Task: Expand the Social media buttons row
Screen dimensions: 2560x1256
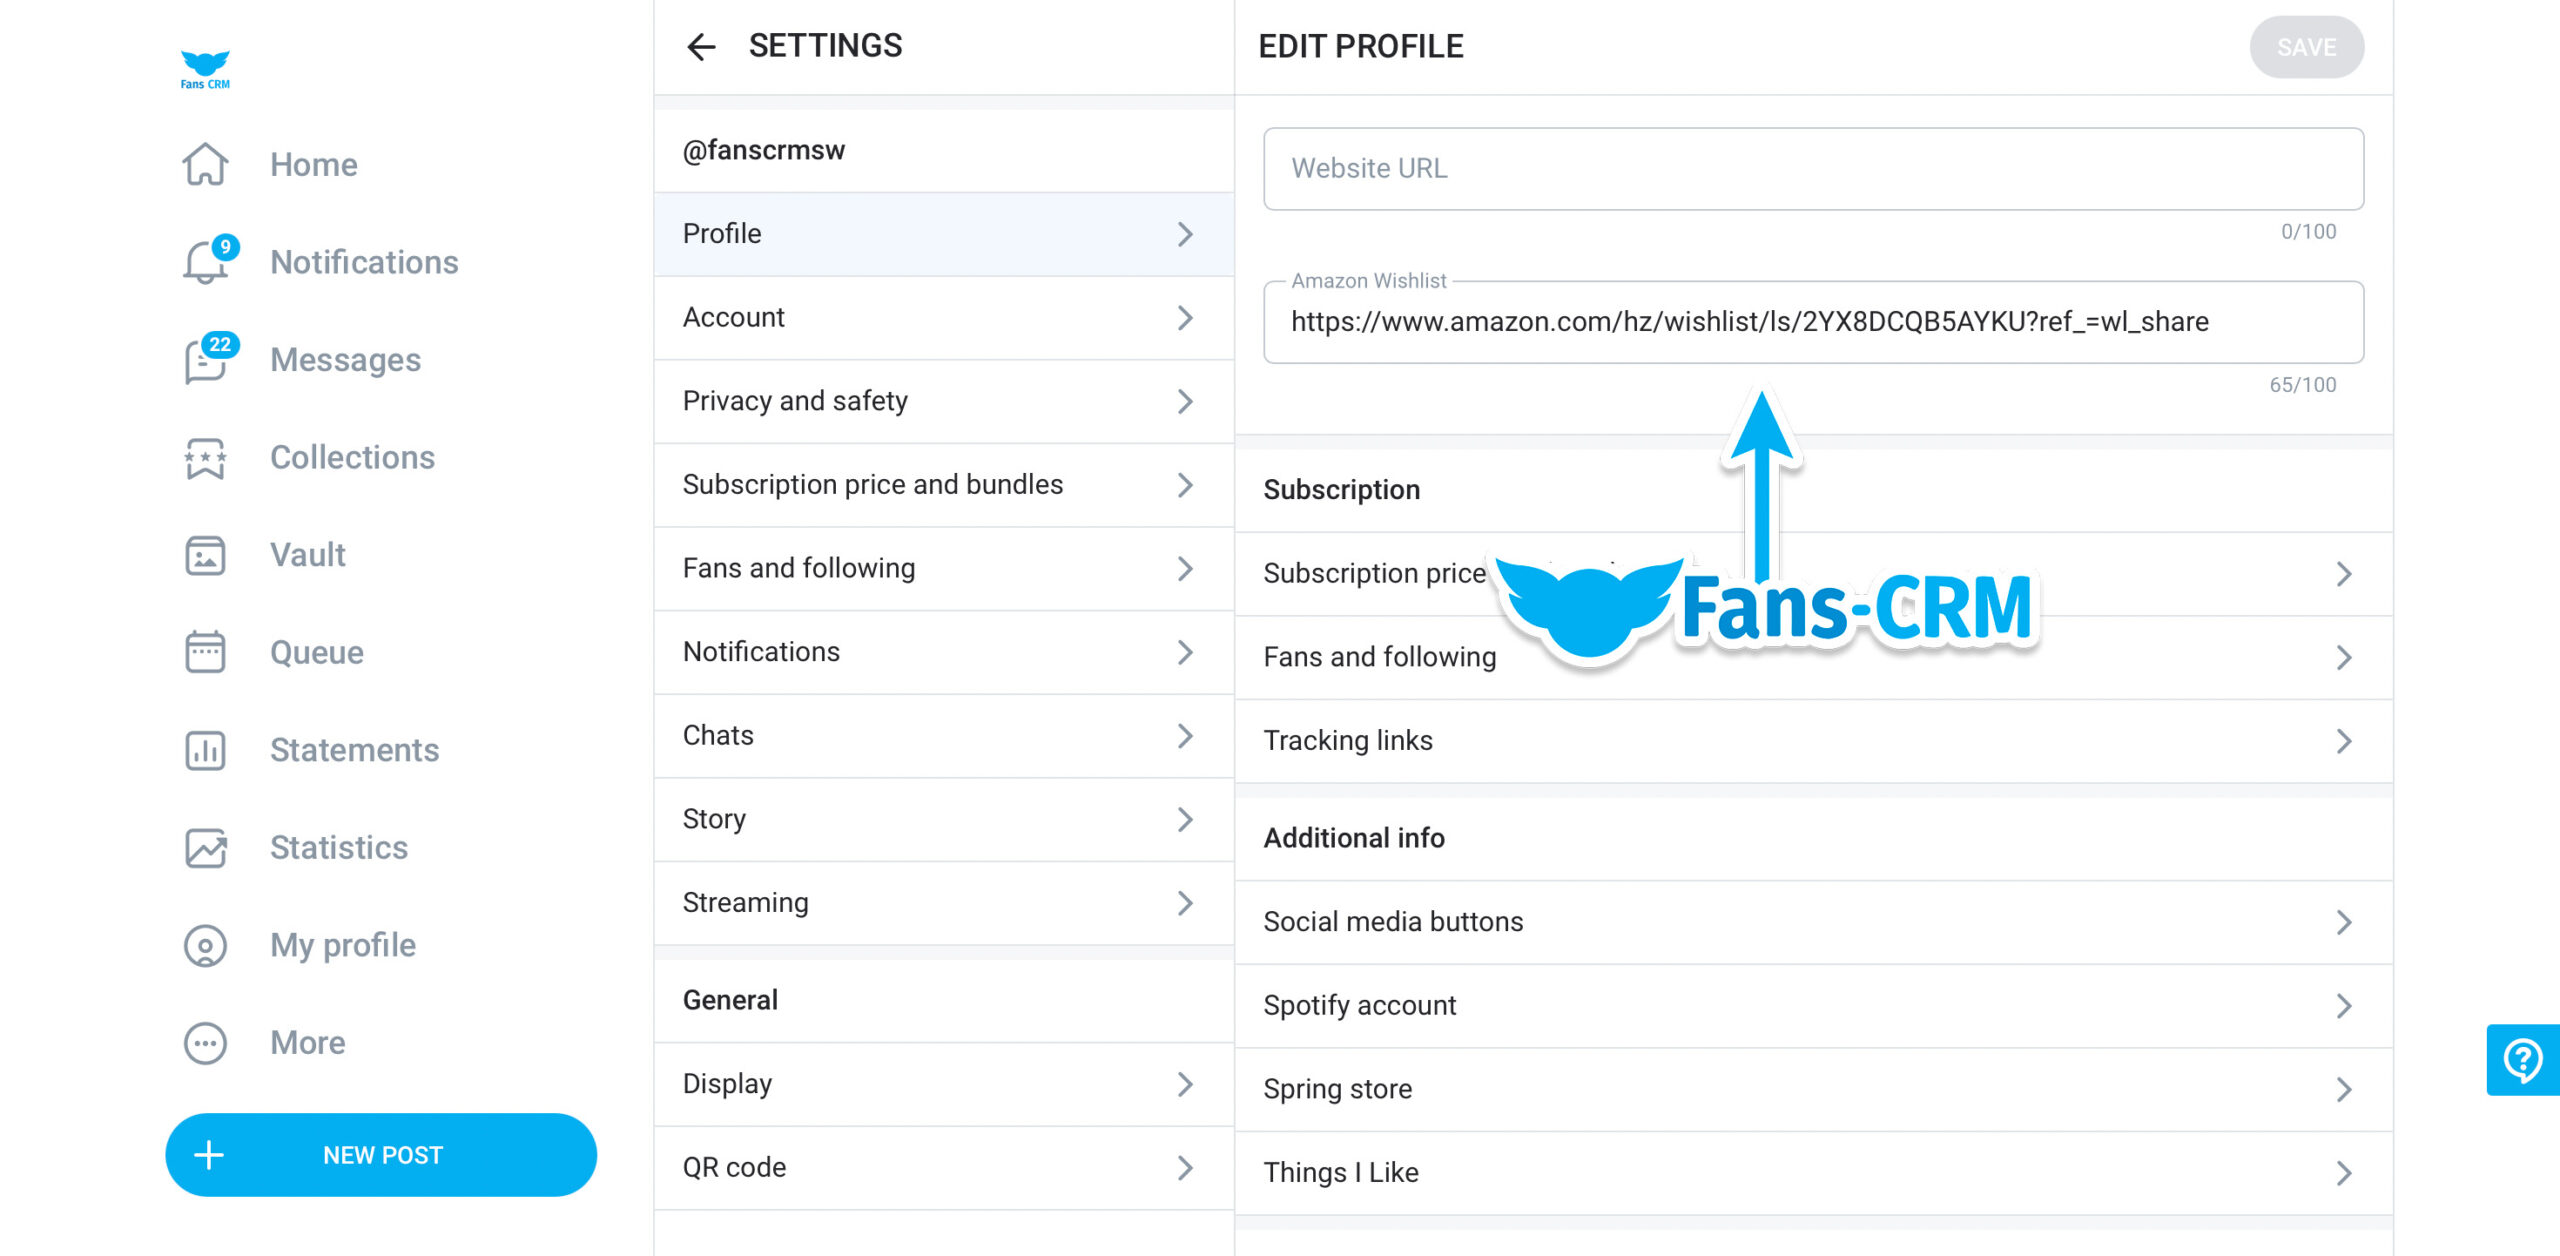Action: [x=1812, y=922]
